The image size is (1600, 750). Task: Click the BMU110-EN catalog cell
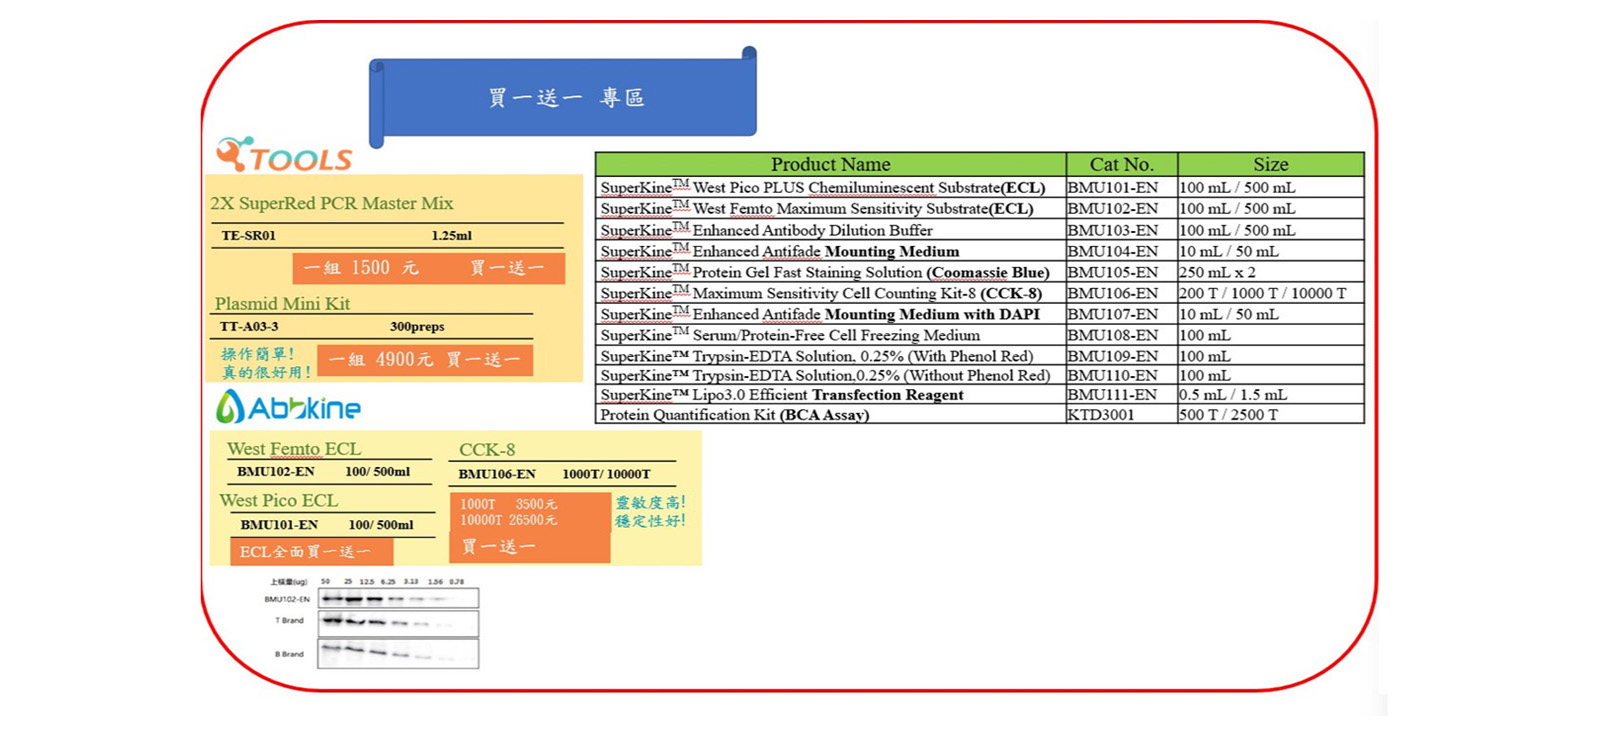click(1122, 375)
